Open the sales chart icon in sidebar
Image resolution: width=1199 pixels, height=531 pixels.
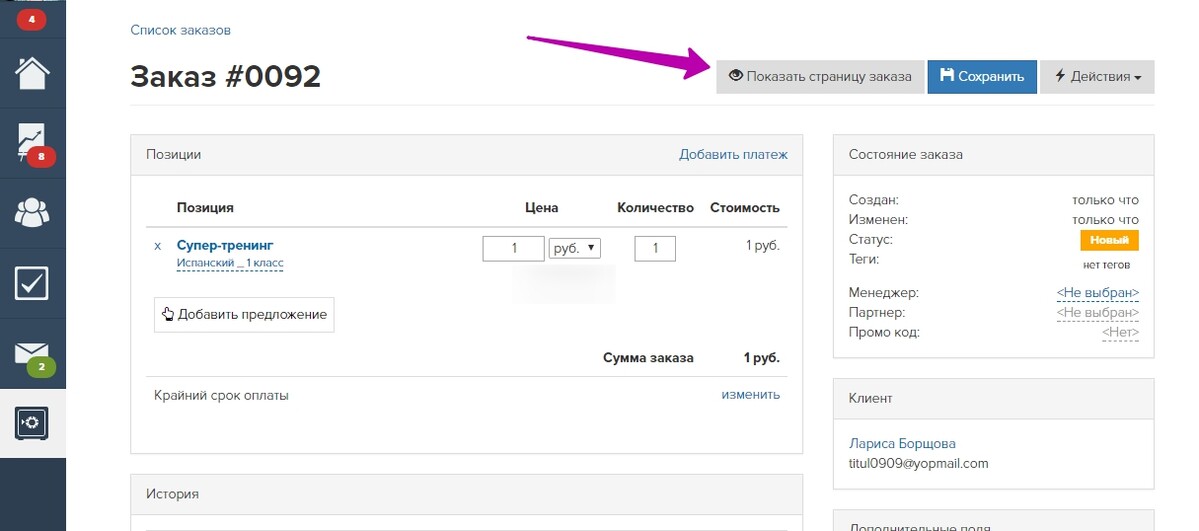click(x=32, y=143)
